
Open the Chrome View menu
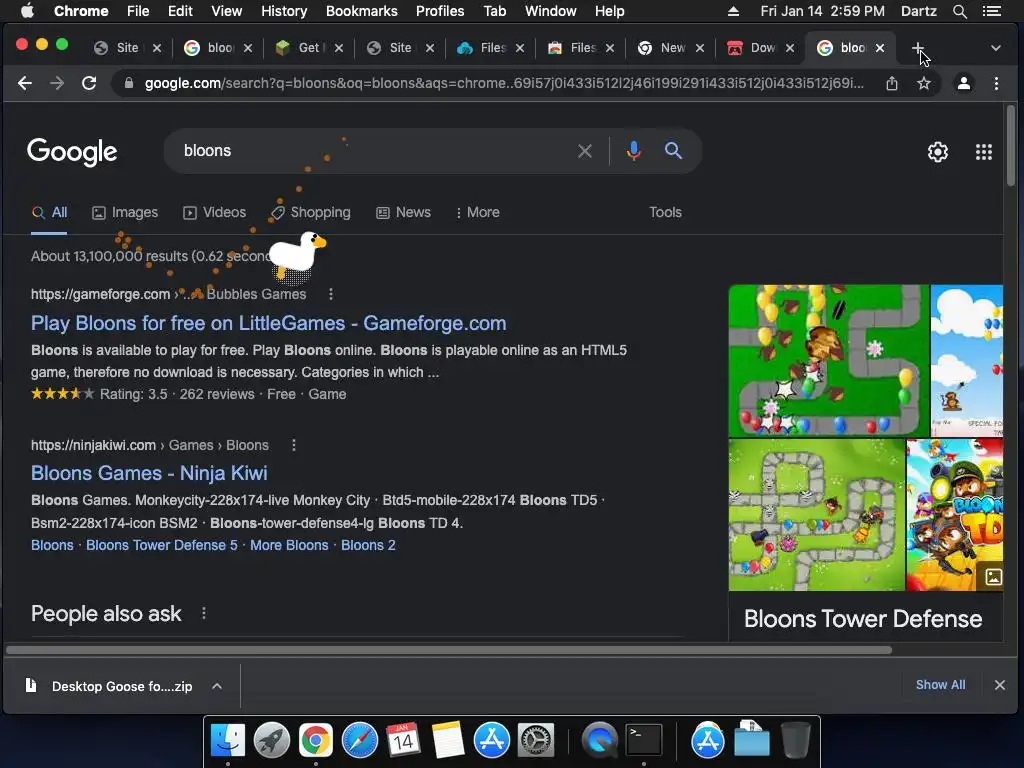pos(226,11)
